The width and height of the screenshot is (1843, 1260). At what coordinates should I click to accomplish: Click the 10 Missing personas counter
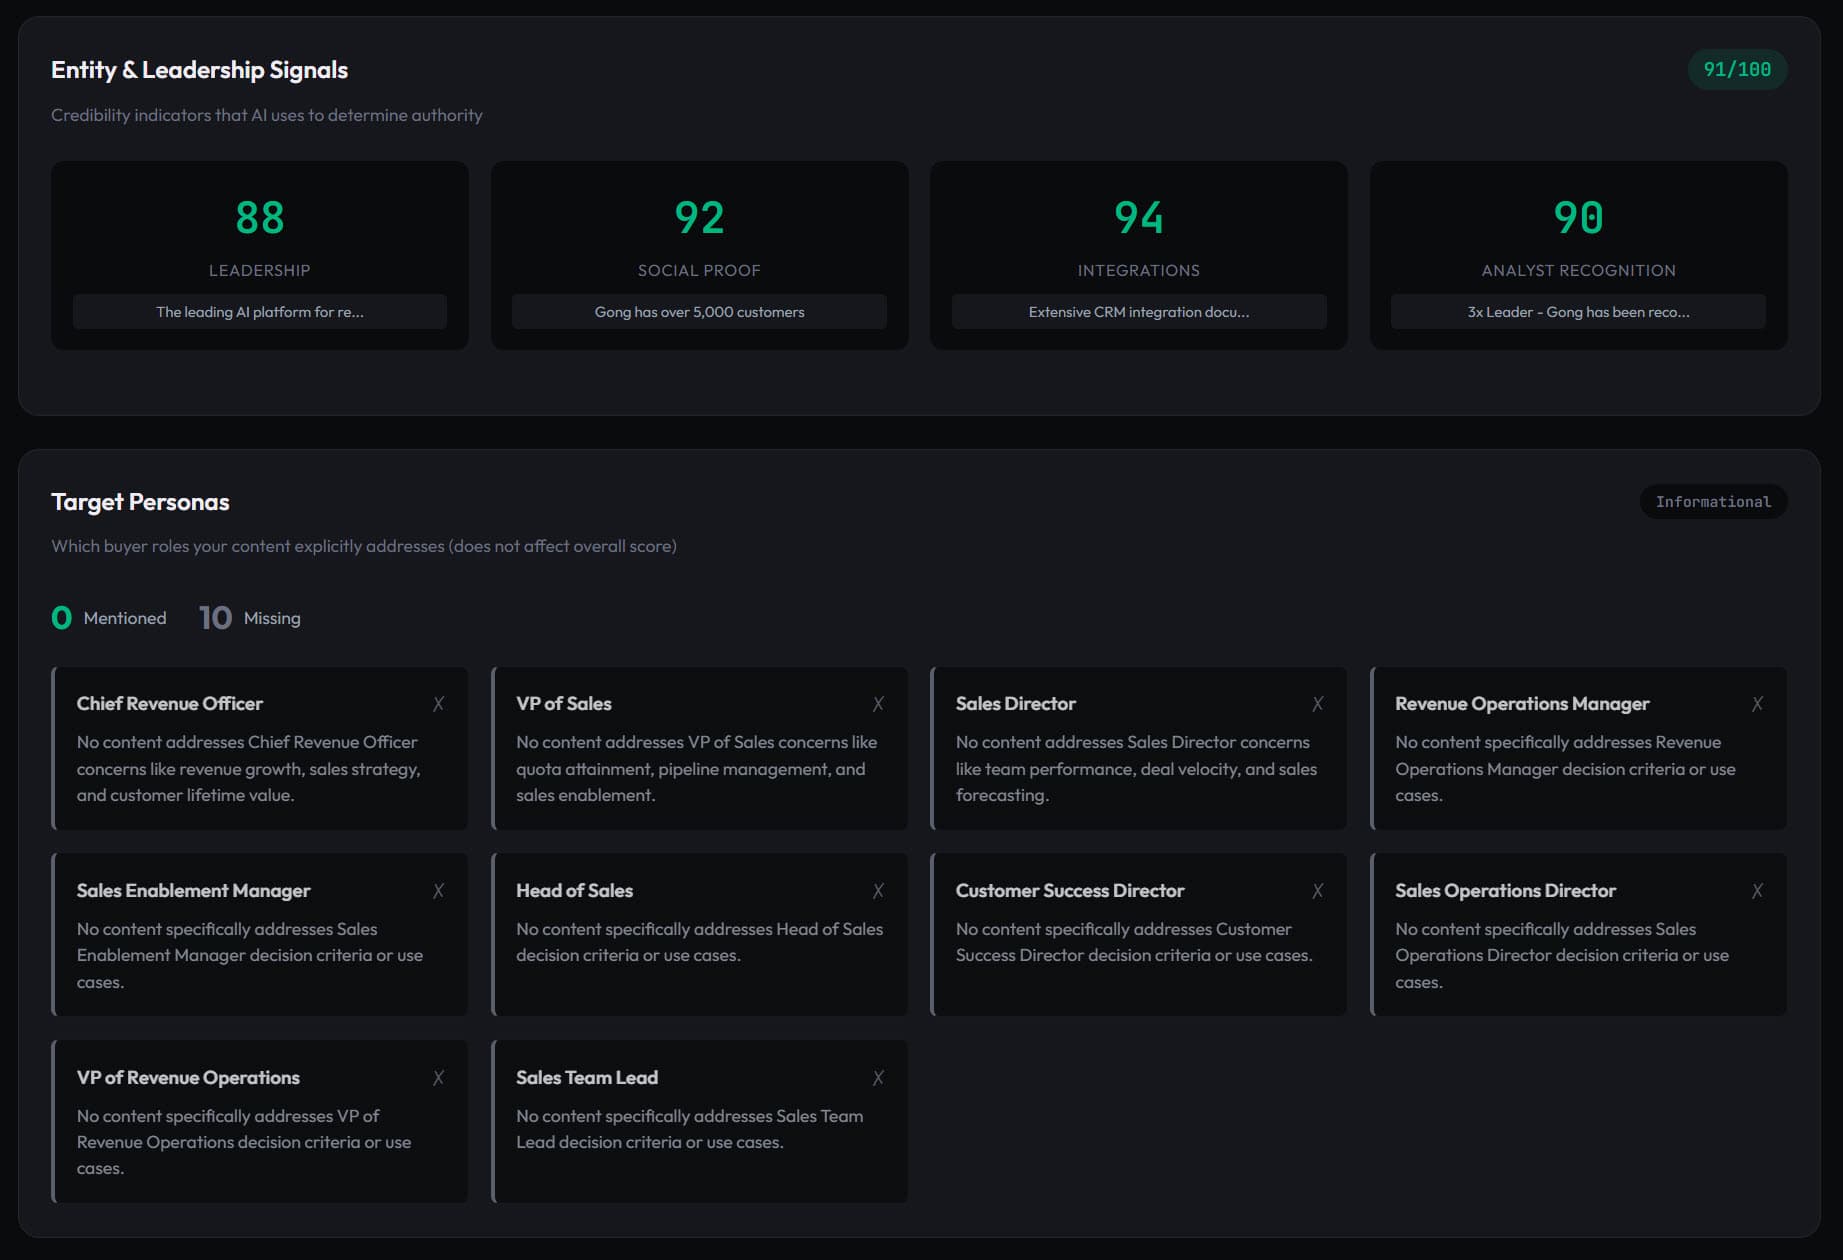(250, 618)
